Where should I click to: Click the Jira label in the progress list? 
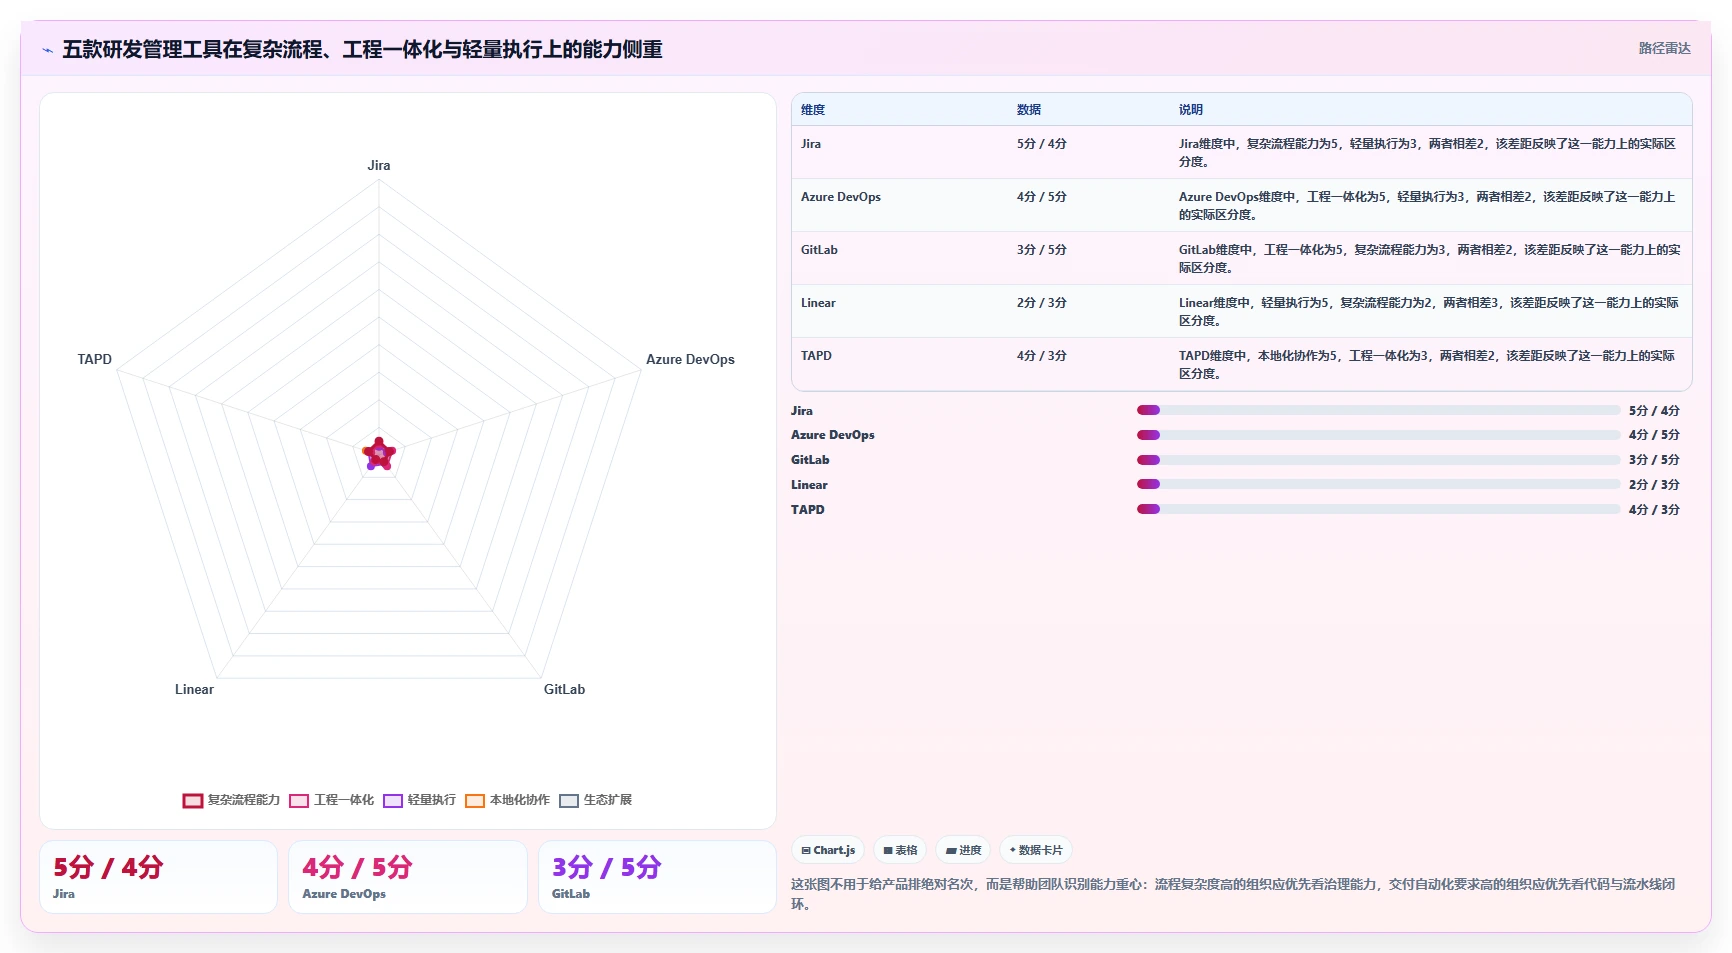802,411
